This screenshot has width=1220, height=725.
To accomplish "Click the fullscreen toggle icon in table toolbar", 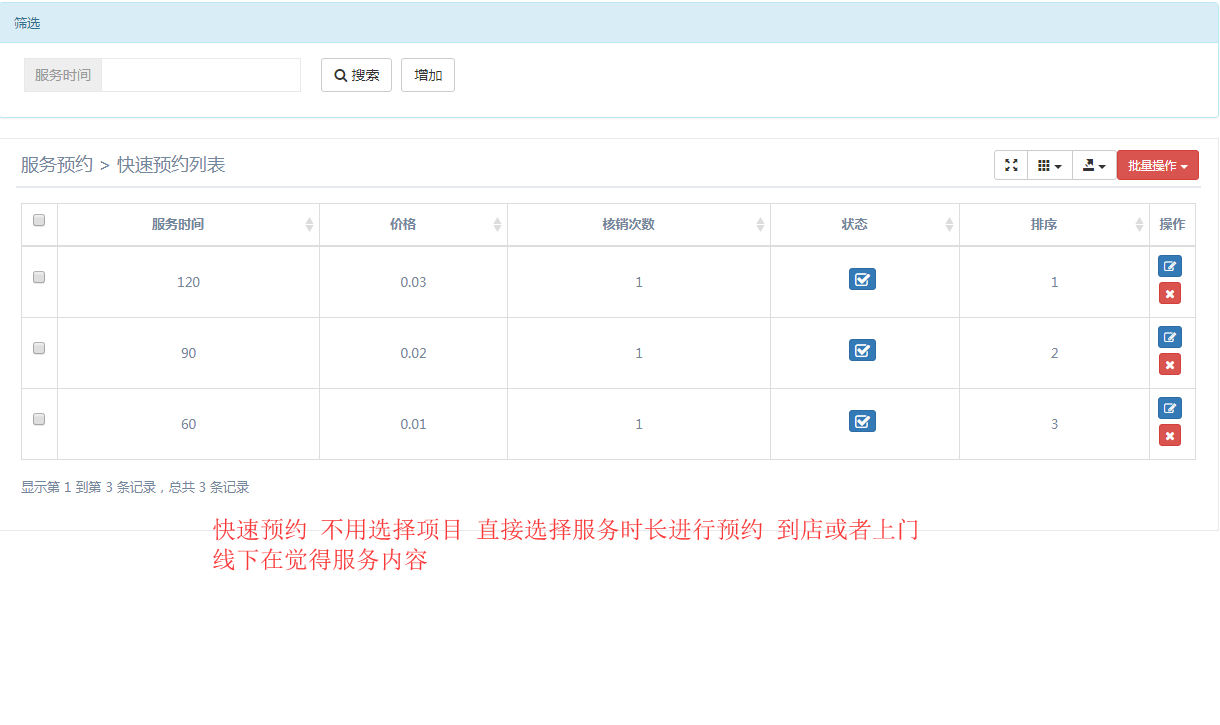I will [x=1011, y=165].
